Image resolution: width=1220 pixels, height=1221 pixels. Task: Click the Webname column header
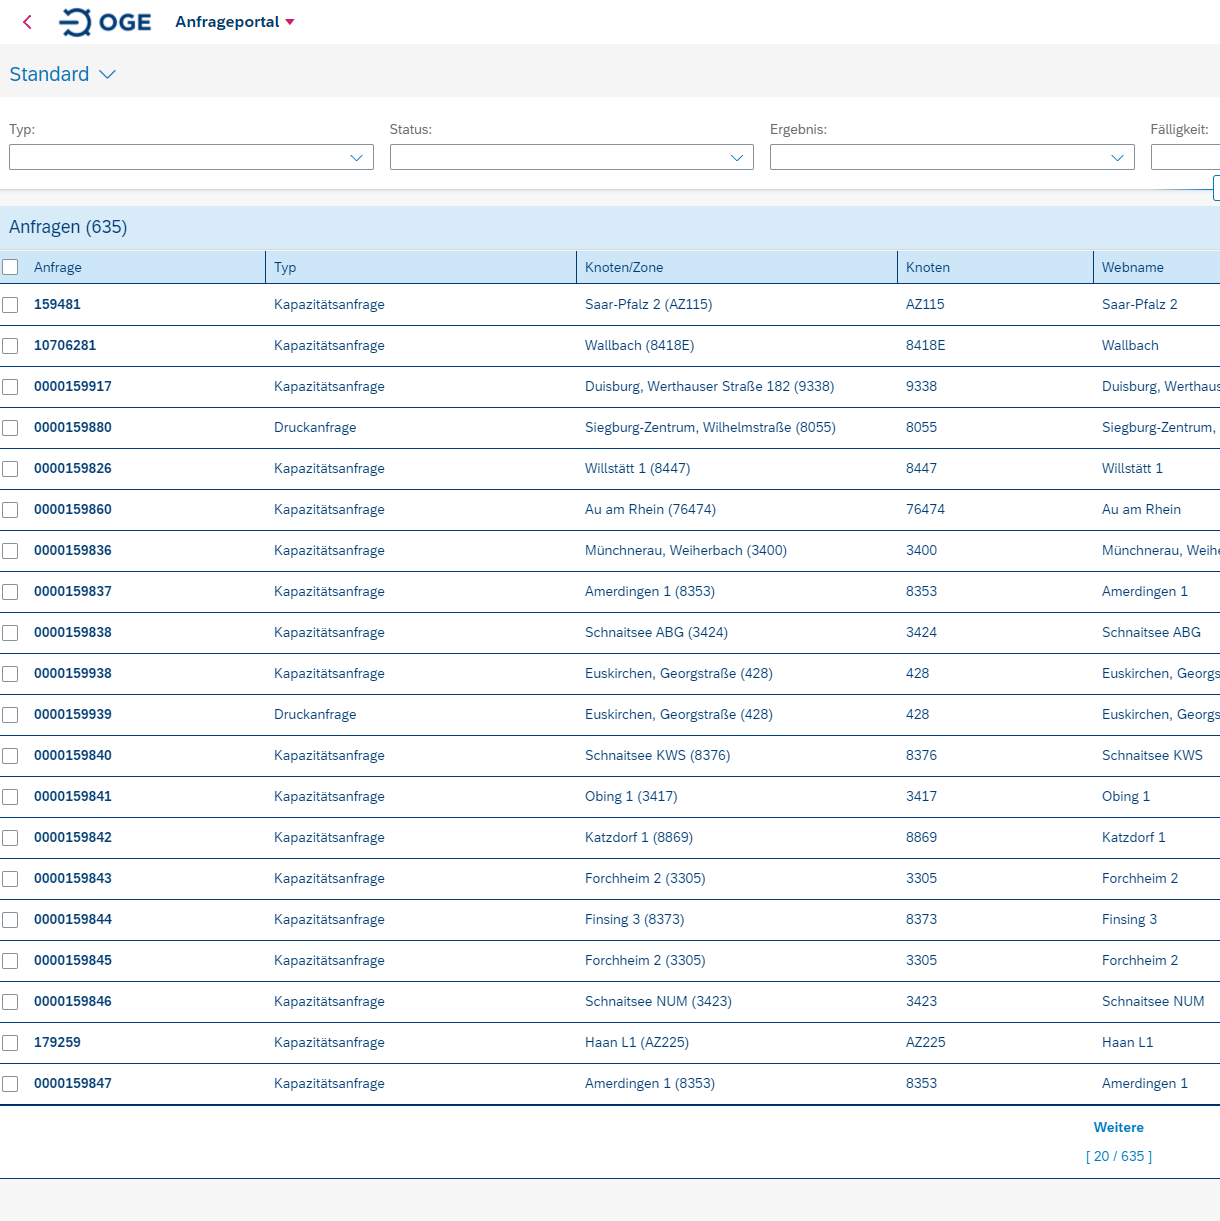(x=1133, y=267)
